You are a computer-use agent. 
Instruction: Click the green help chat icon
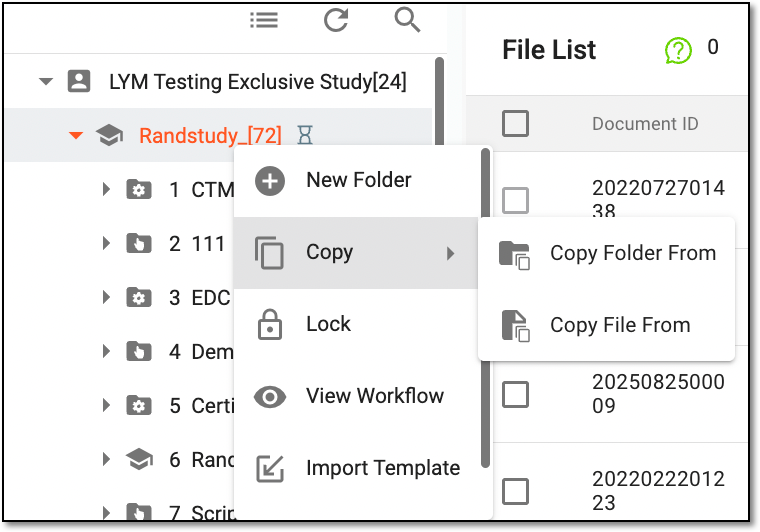678,50
